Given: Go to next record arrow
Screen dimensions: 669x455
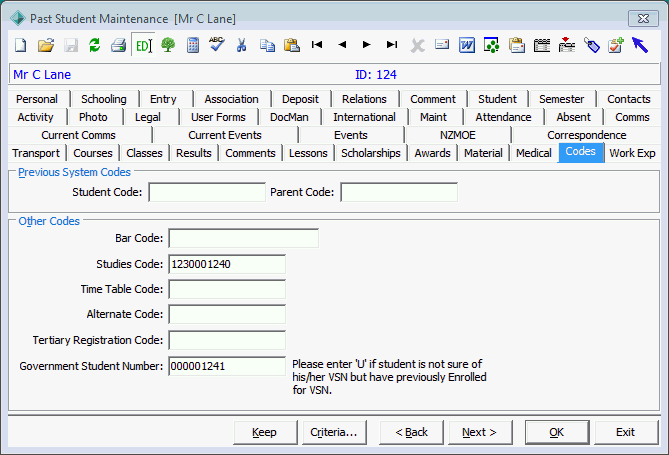Looking at the screenshot, I should click(x=366, y=44).
